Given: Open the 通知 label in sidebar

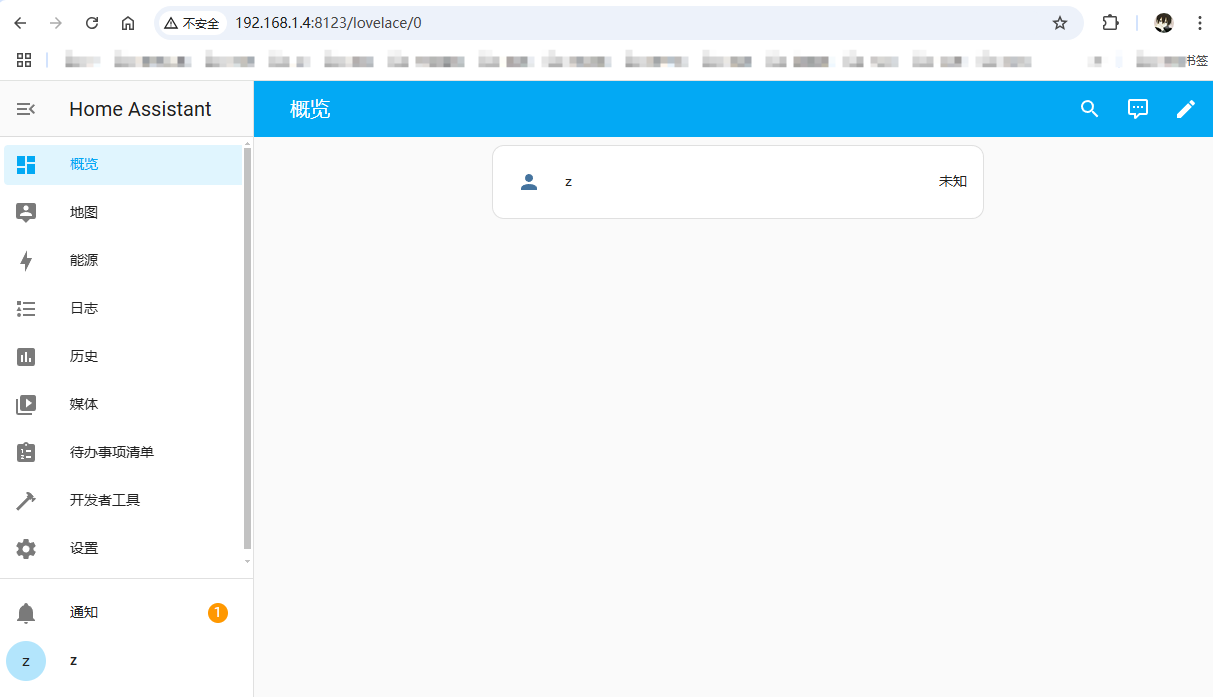Looking at the screenshot, I should (84, 612).
